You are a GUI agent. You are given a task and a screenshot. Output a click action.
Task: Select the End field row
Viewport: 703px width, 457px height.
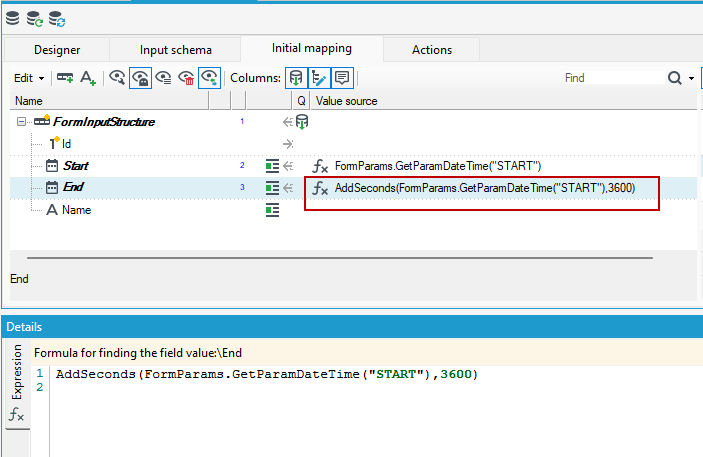pos(353,188)
